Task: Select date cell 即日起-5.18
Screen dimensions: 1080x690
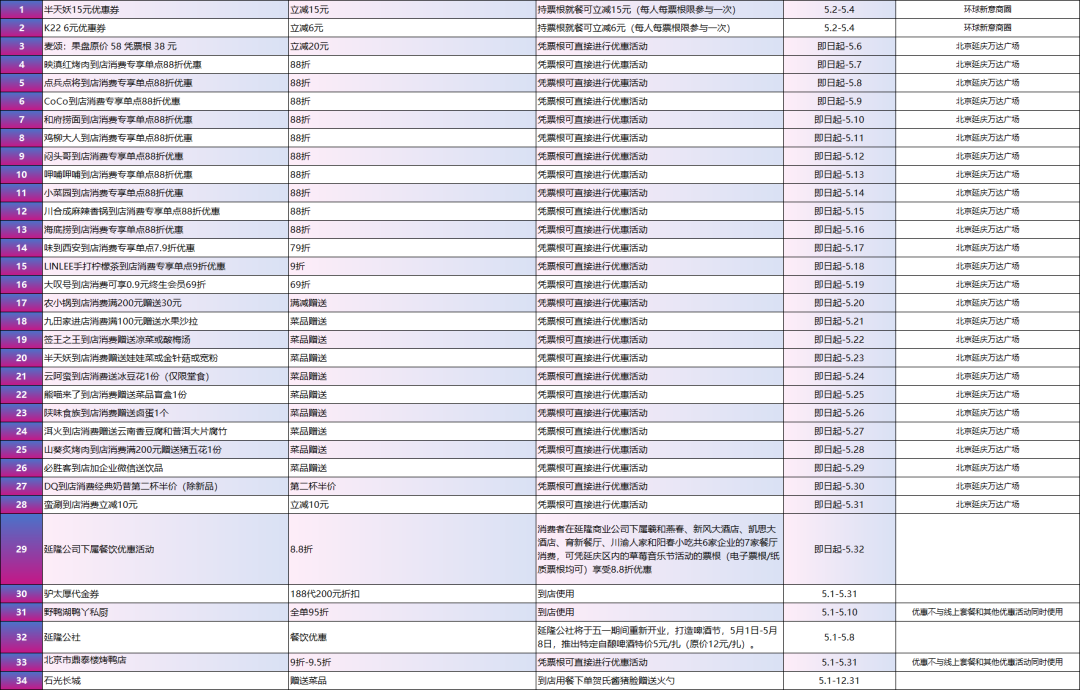Action: [x=838, y=266]
